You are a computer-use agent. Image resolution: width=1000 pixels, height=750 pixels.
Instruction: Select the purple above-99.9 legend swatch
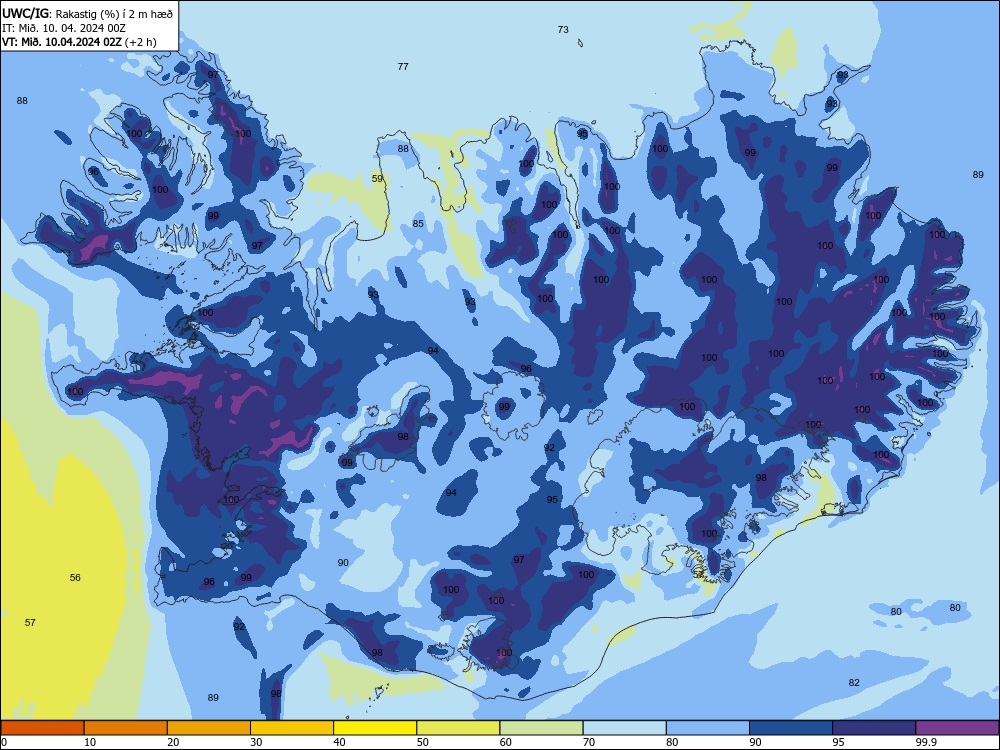[x=957, y=728]
